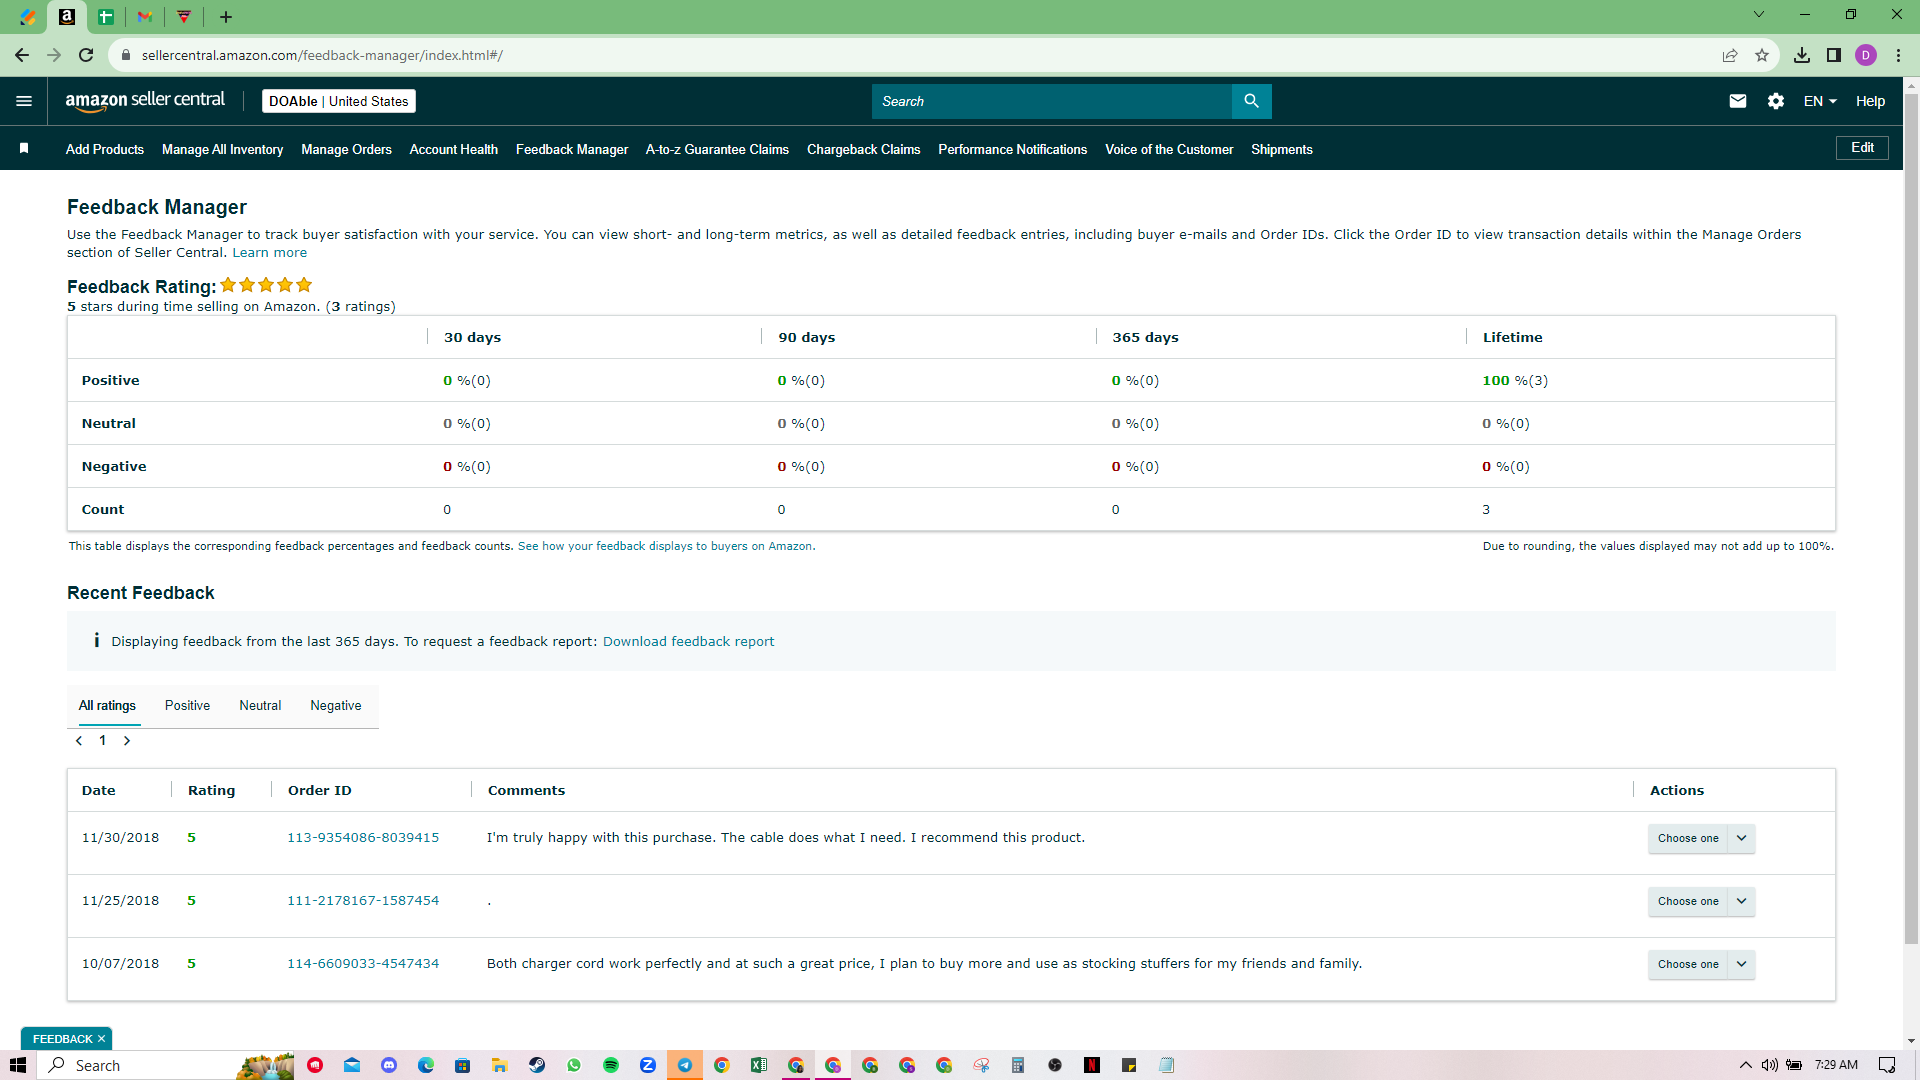Screen dimensions: 1920x1080
Task: Open Chrome downloads icon
Action: tap(1802, 55)
